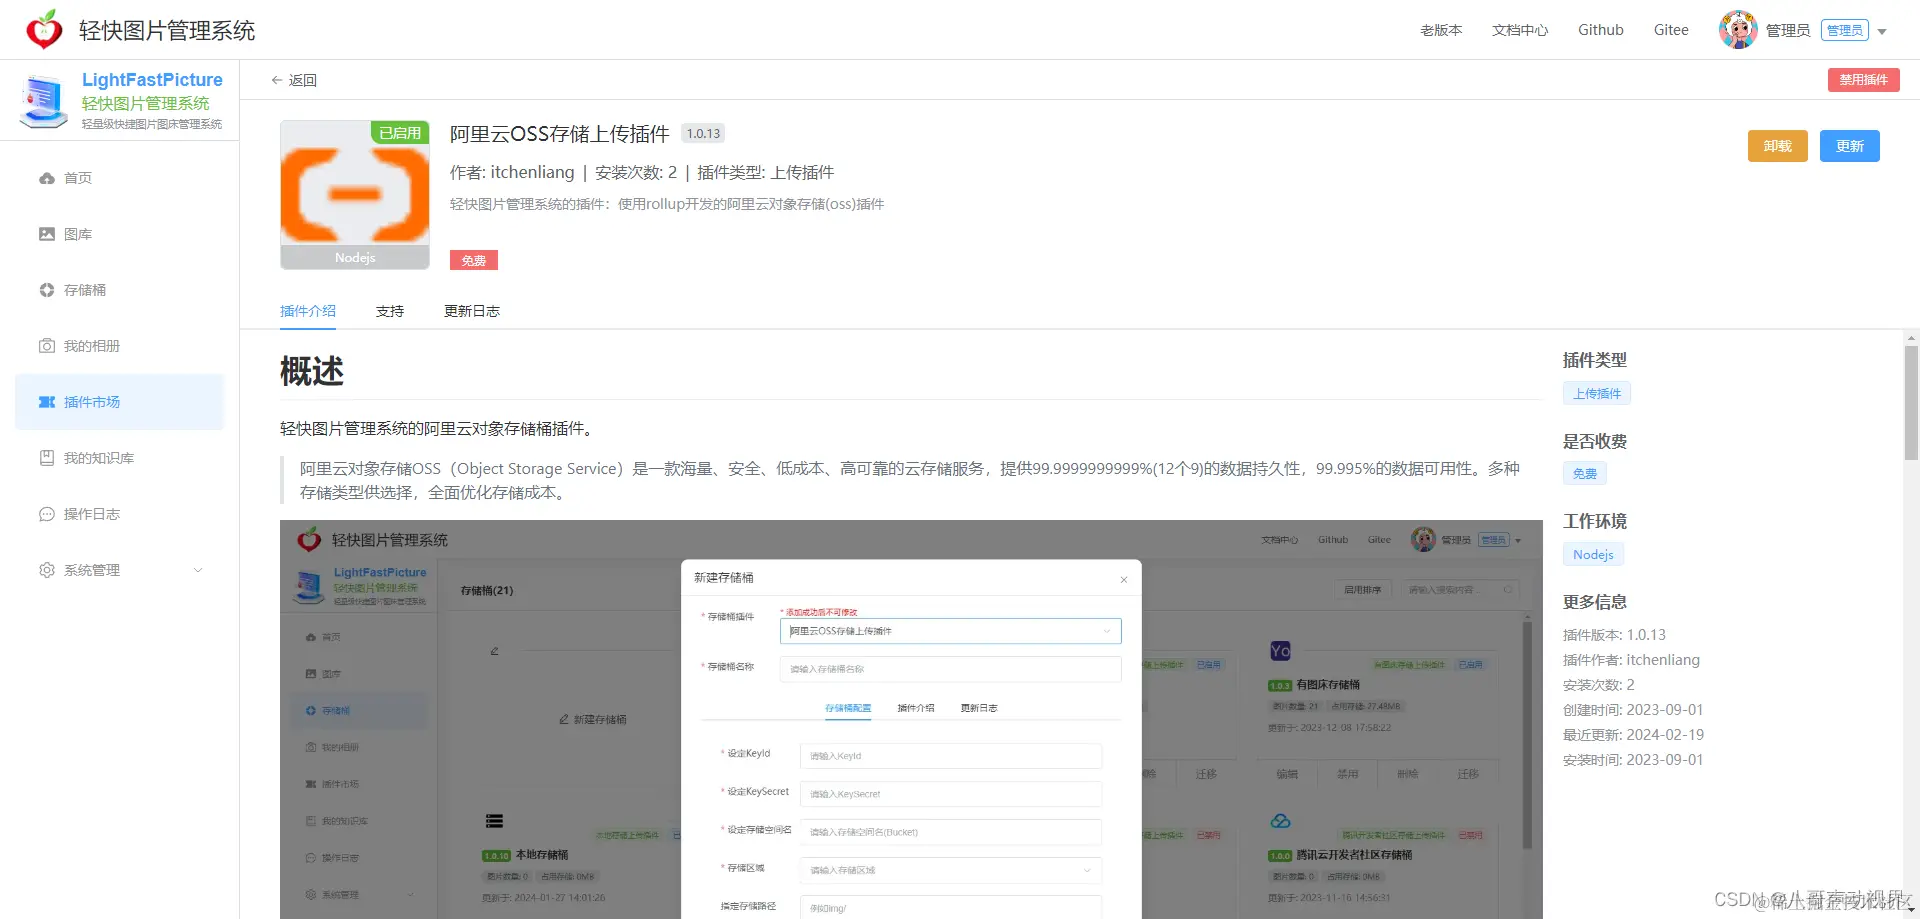Click the album icon beside 我的相册
Image resolution: width=1920 pixels, height=919 pixels.
[47, 346]
